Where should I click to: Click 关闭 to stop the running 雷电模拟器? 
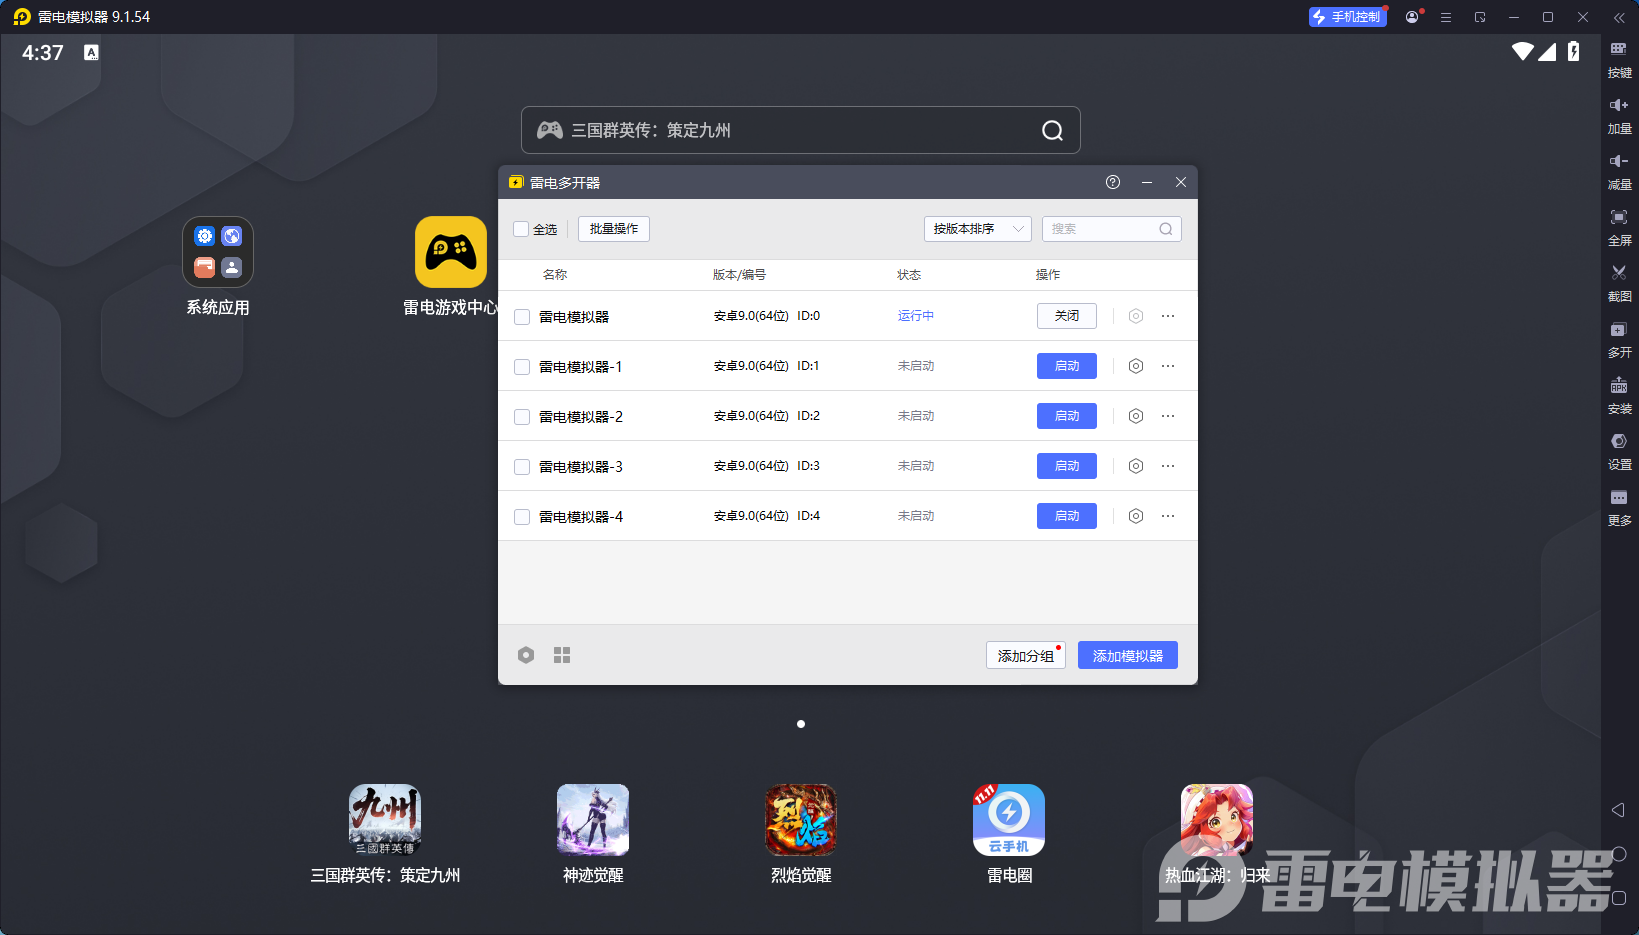pos(1067,316)
